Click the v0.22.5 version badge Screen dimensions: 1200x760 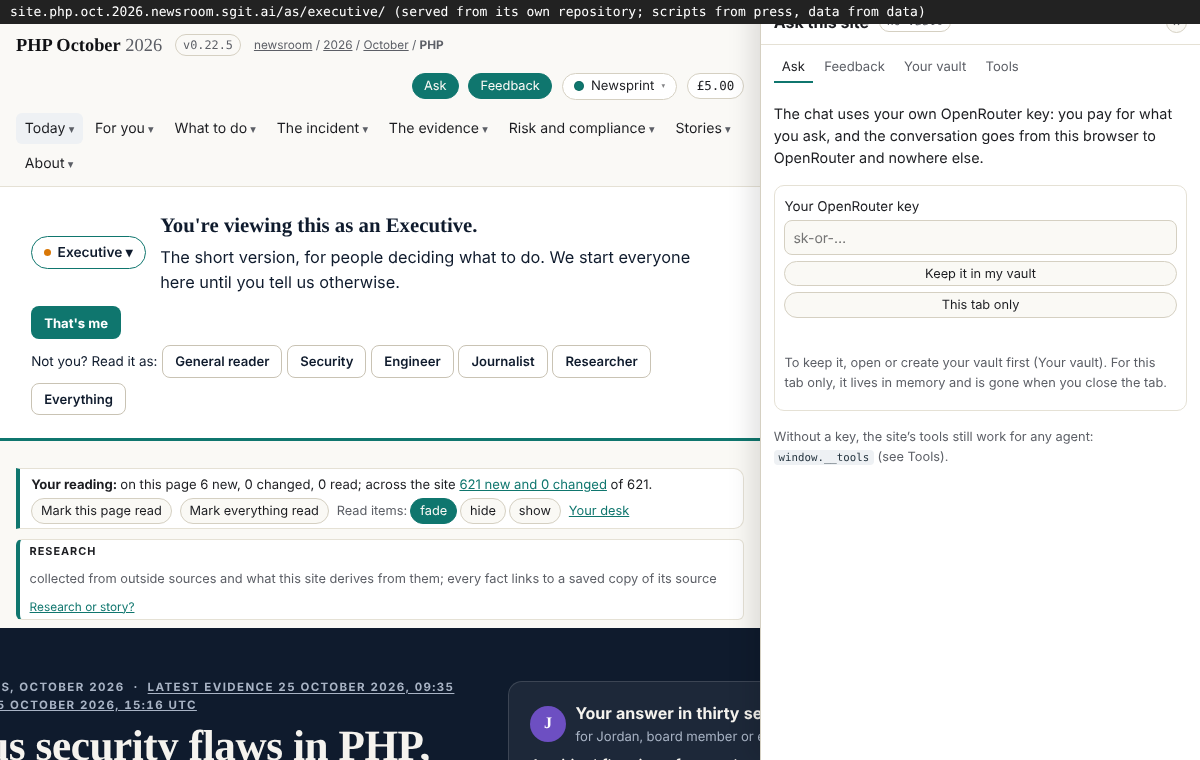pos(208,45)
